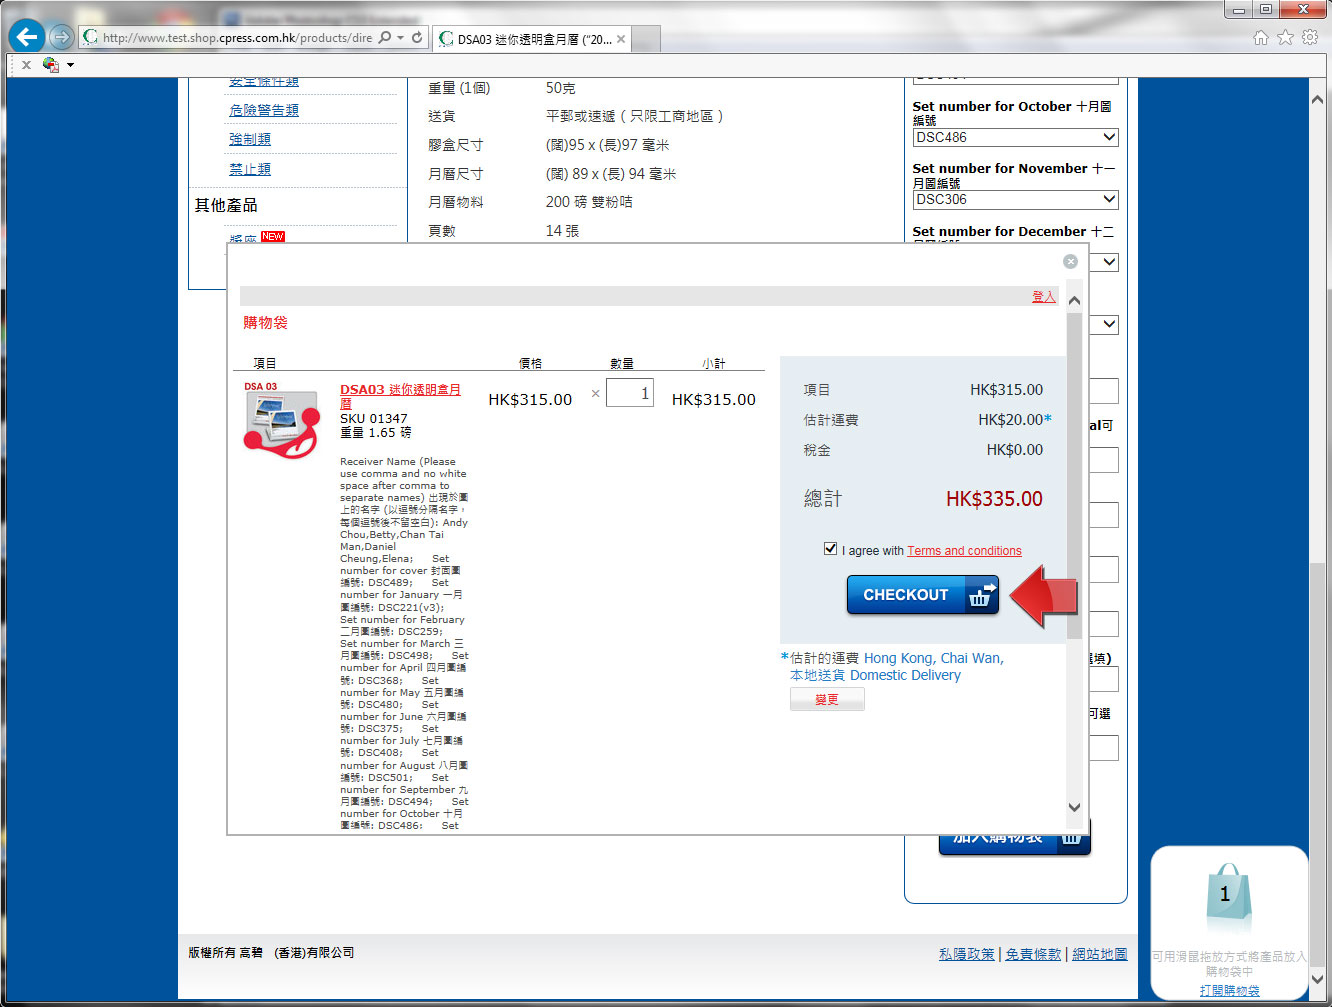Screen dimensions: 1332x1007
Task: Click the browser back arrow button
Action: point(27,38)
